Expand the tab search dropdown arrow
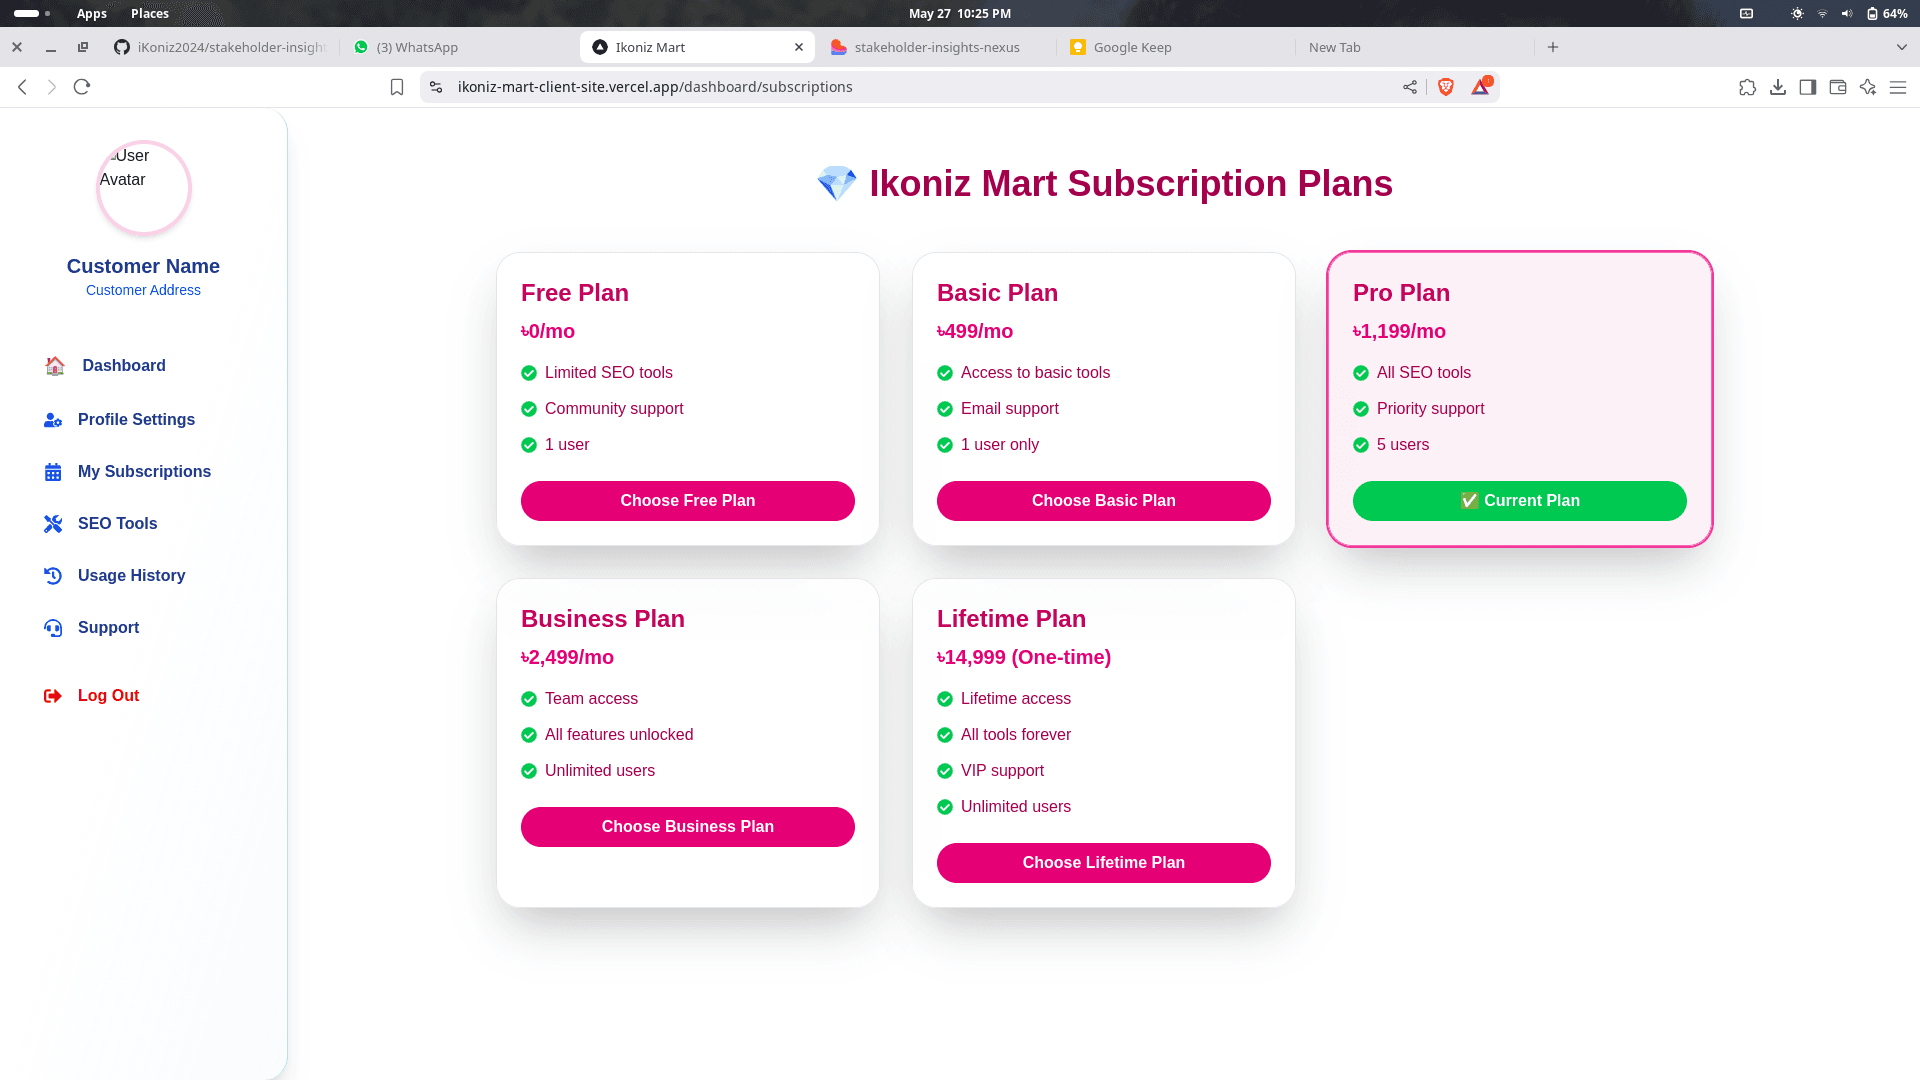 point(1901,47)
